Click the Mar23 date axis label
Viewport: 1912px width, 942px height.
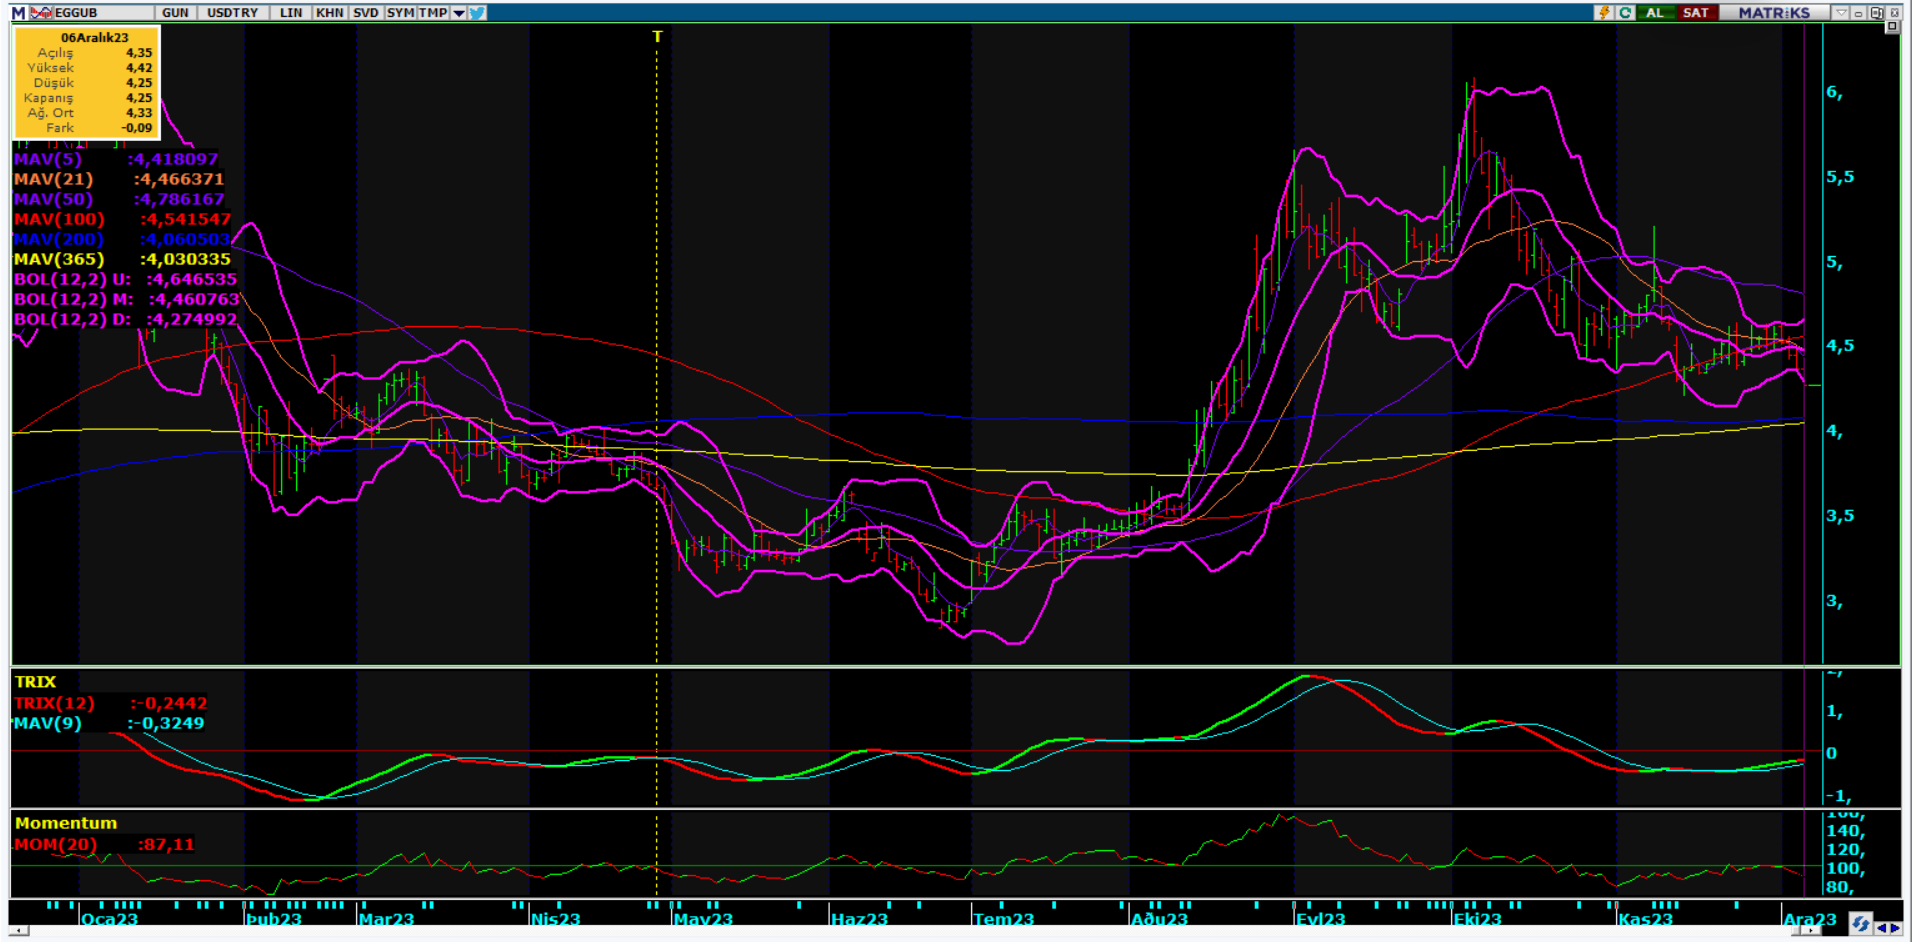386,919
